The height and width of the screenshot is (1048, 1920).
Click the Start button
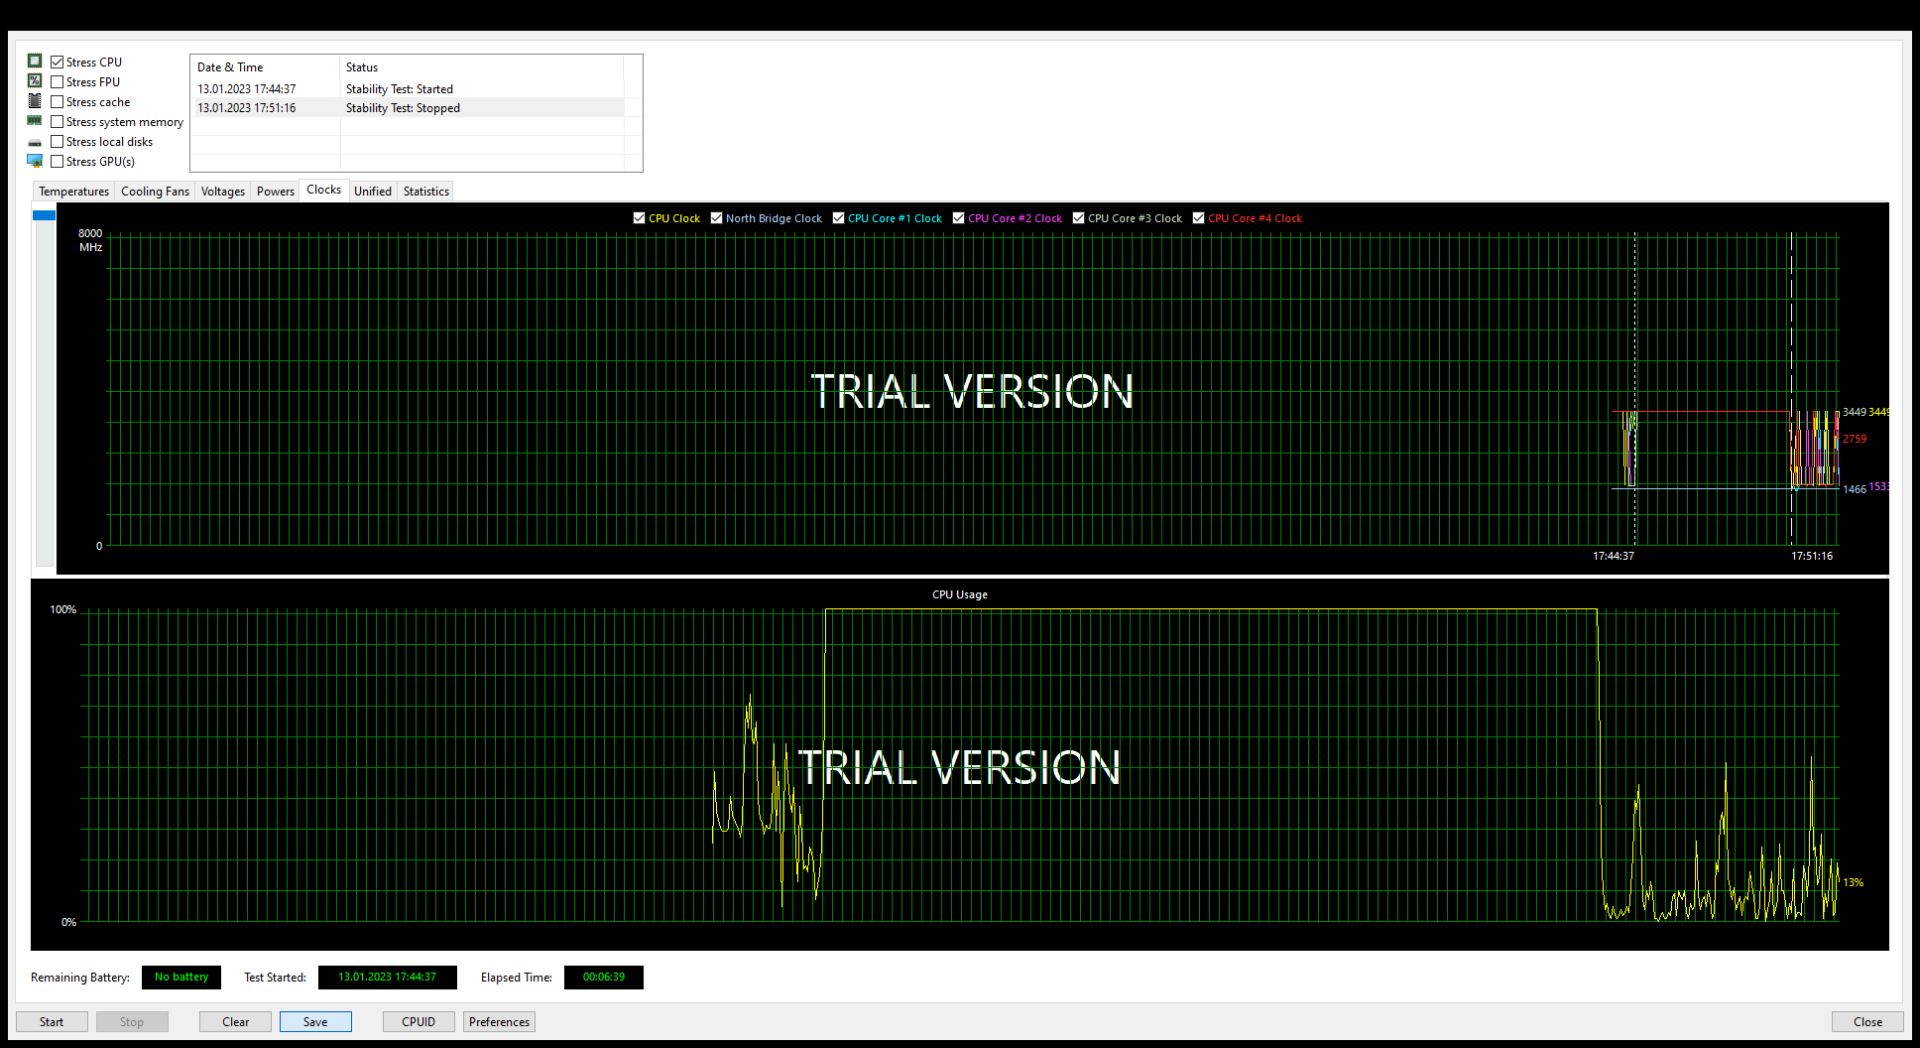point(52,1022)
